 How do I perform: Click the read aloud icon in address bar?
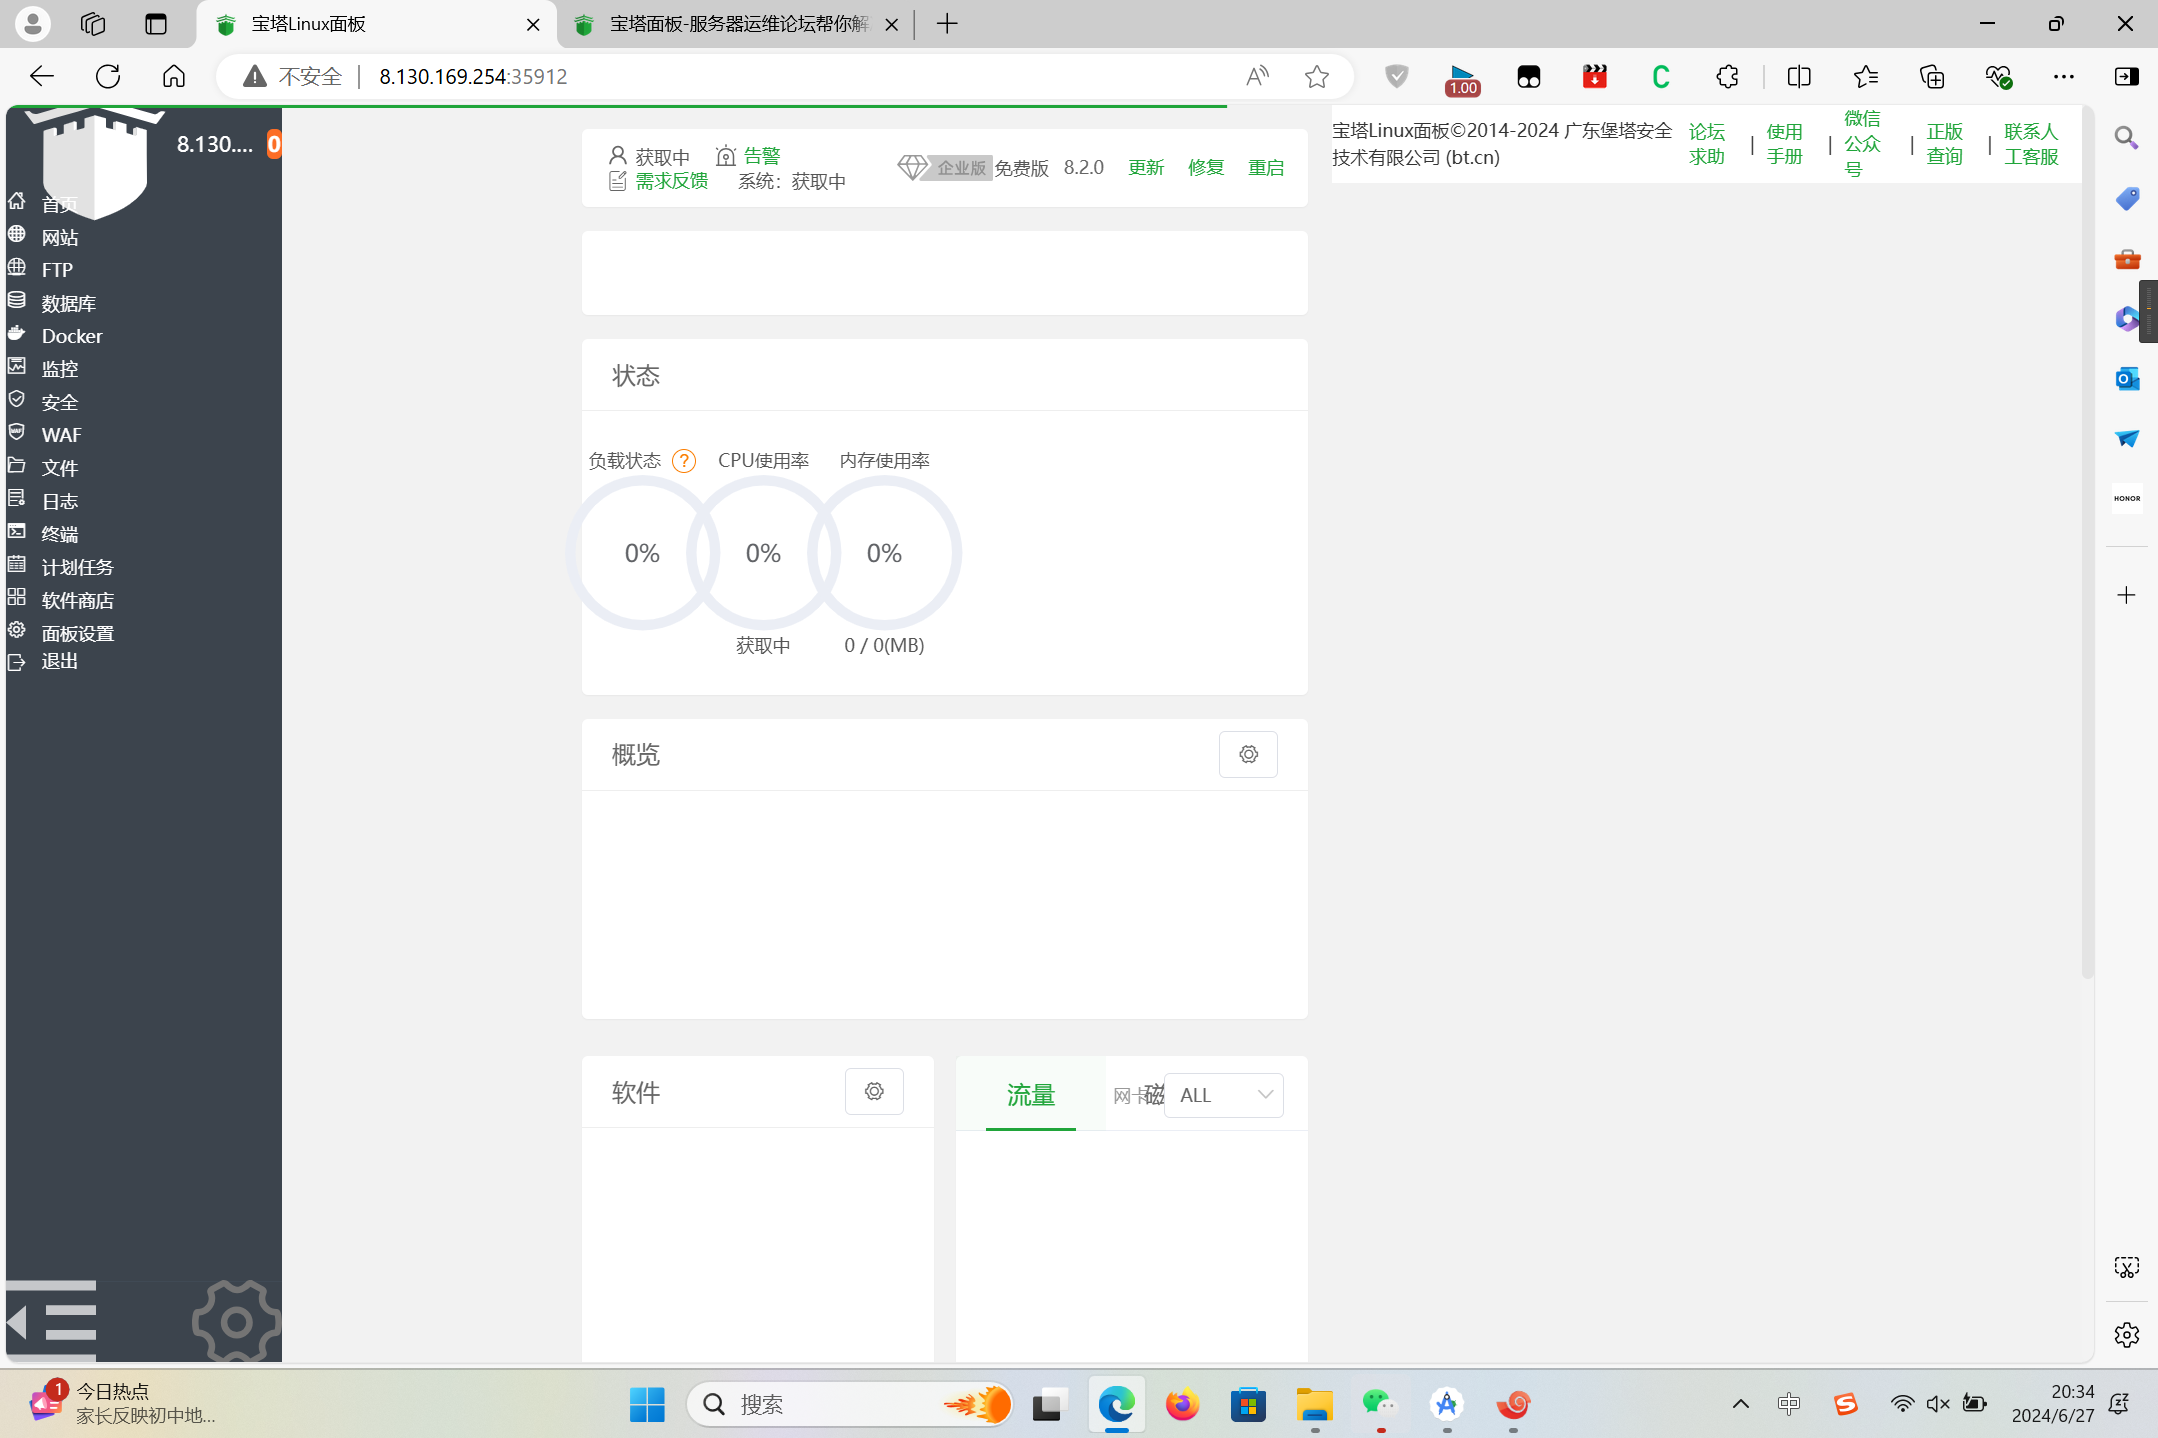[x=1257, y=77]
